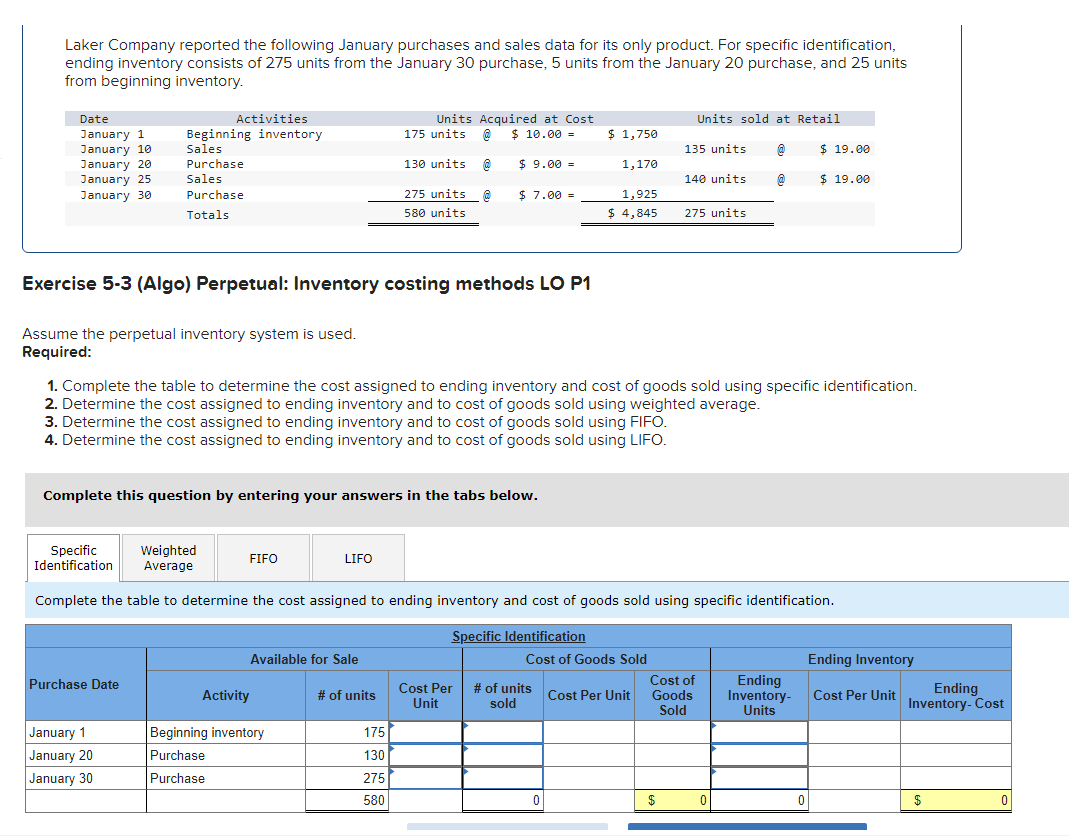The height and width of the screenshot is (838, 1069).
Task: Open the LIFO tab
Action: 357,557
